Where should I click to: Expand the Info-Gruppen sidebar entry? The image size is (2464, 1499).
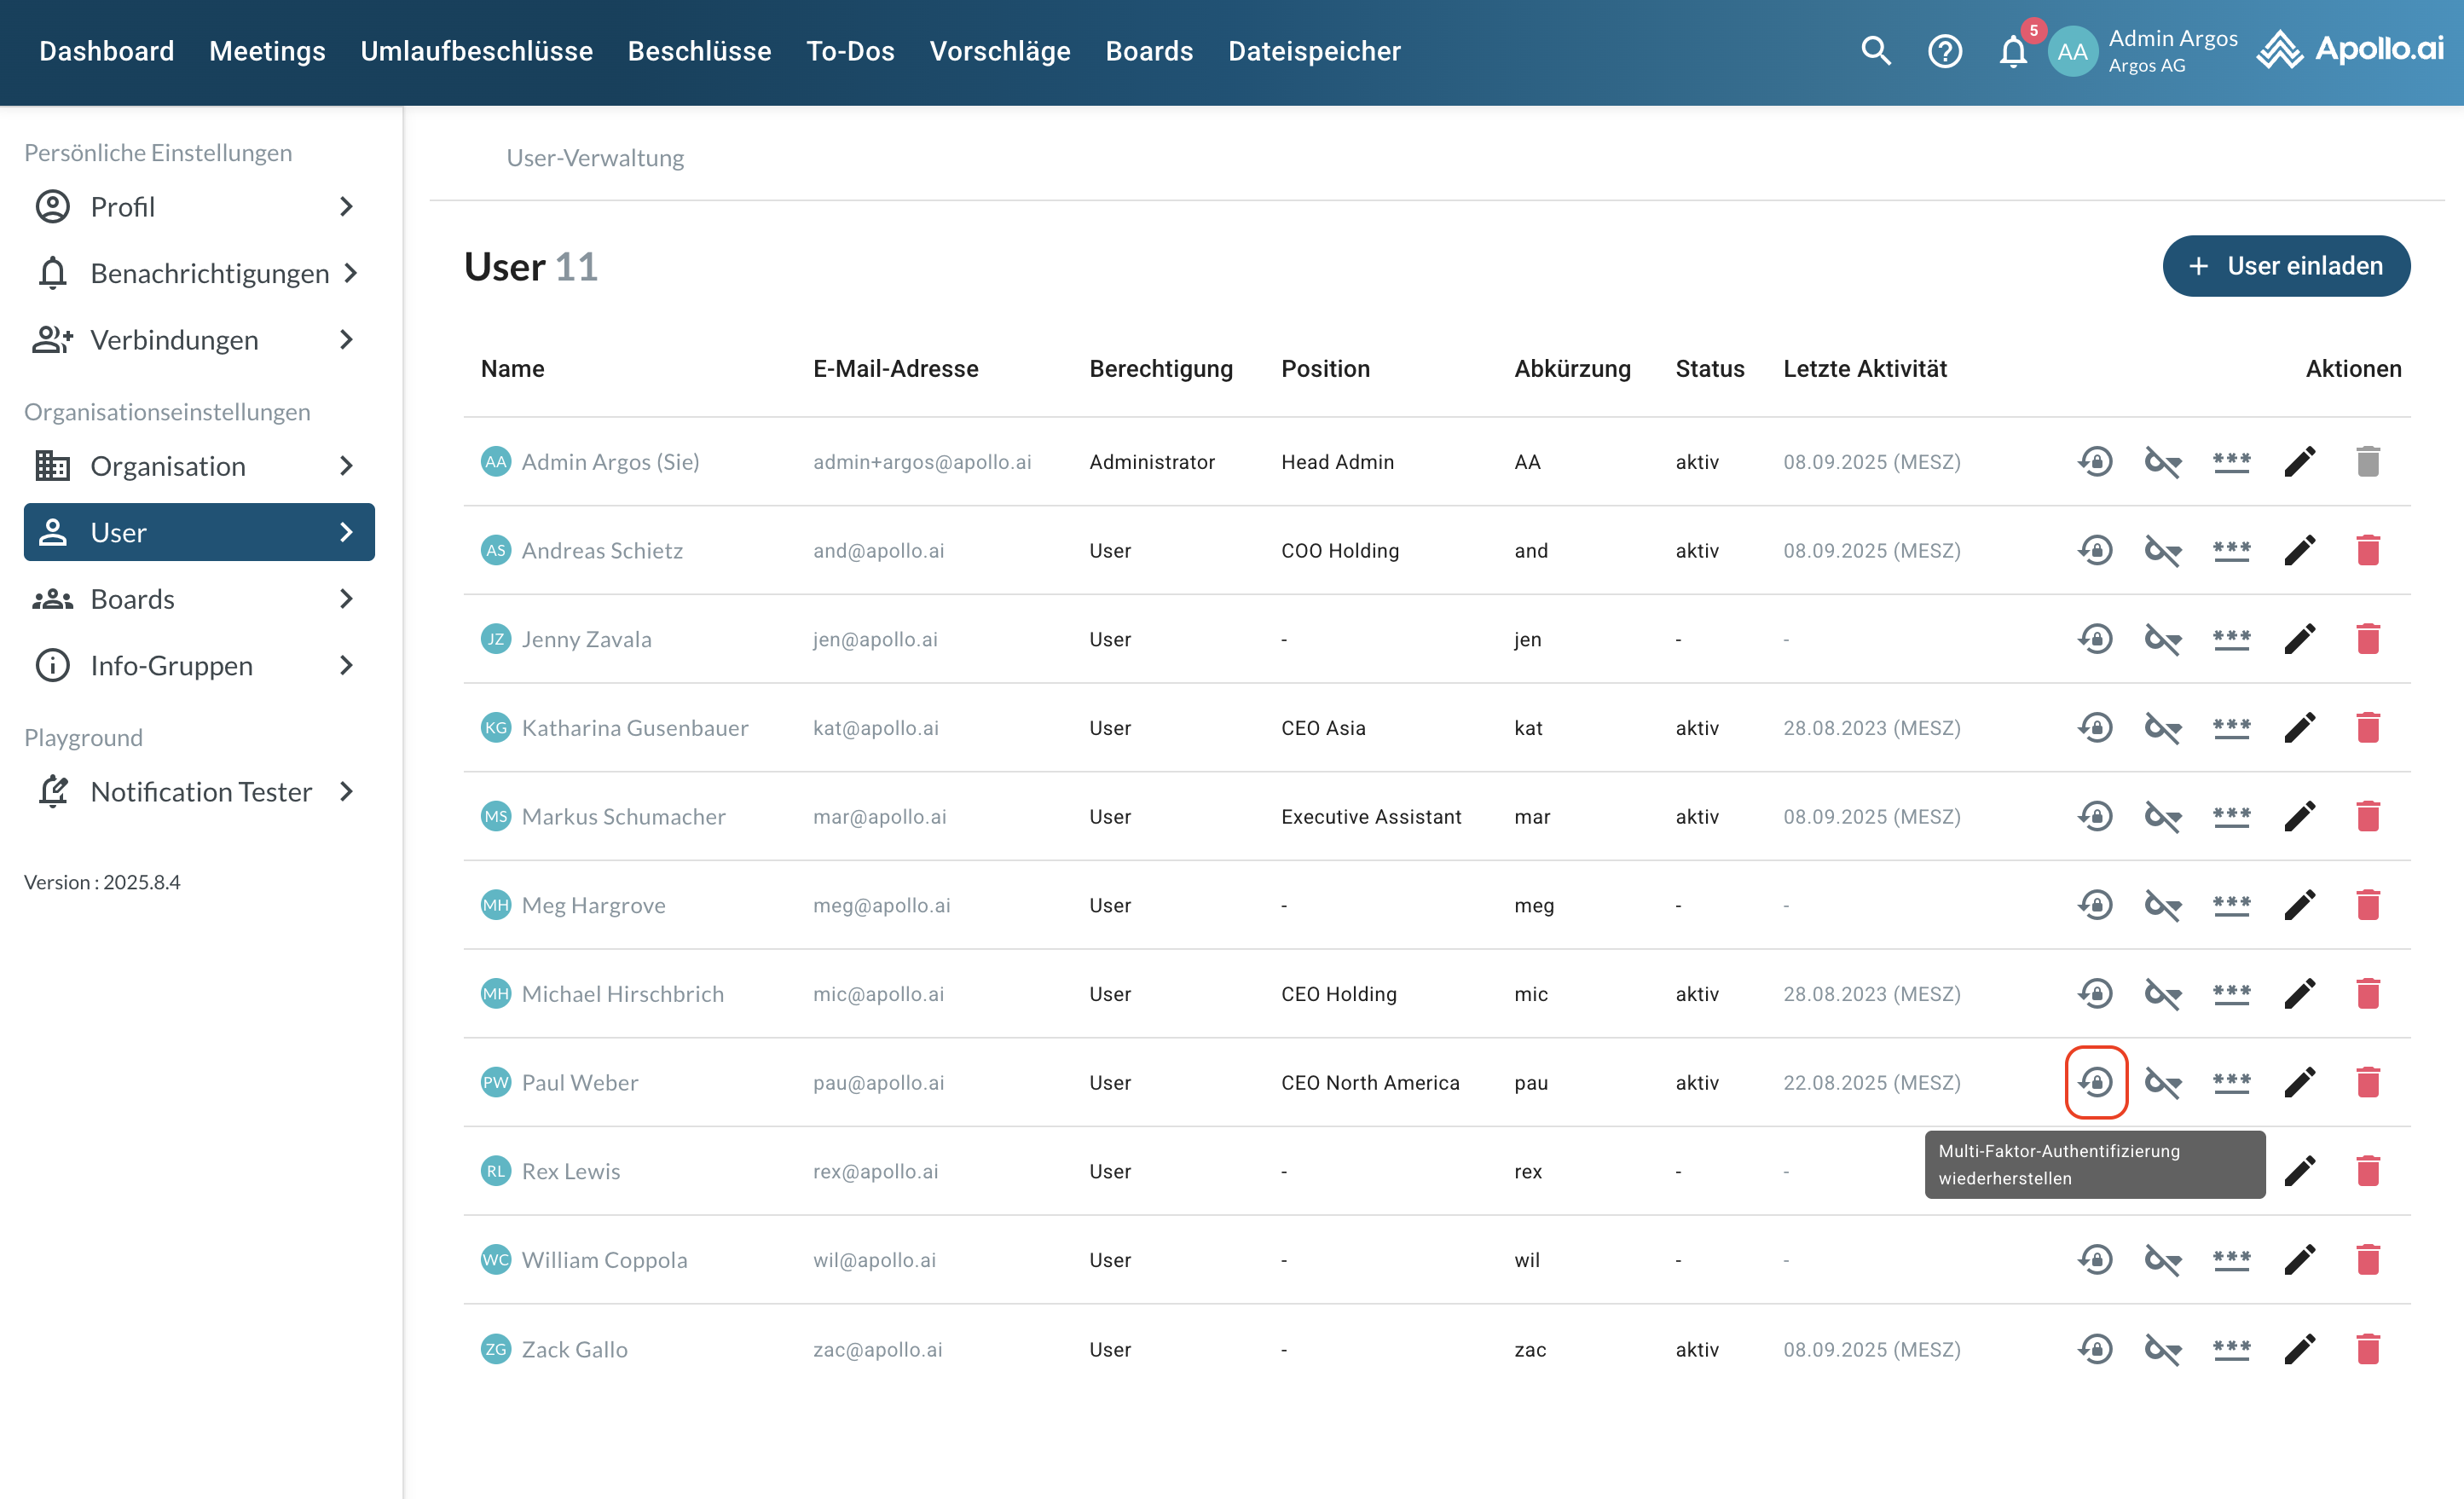[x=346, y=665]
